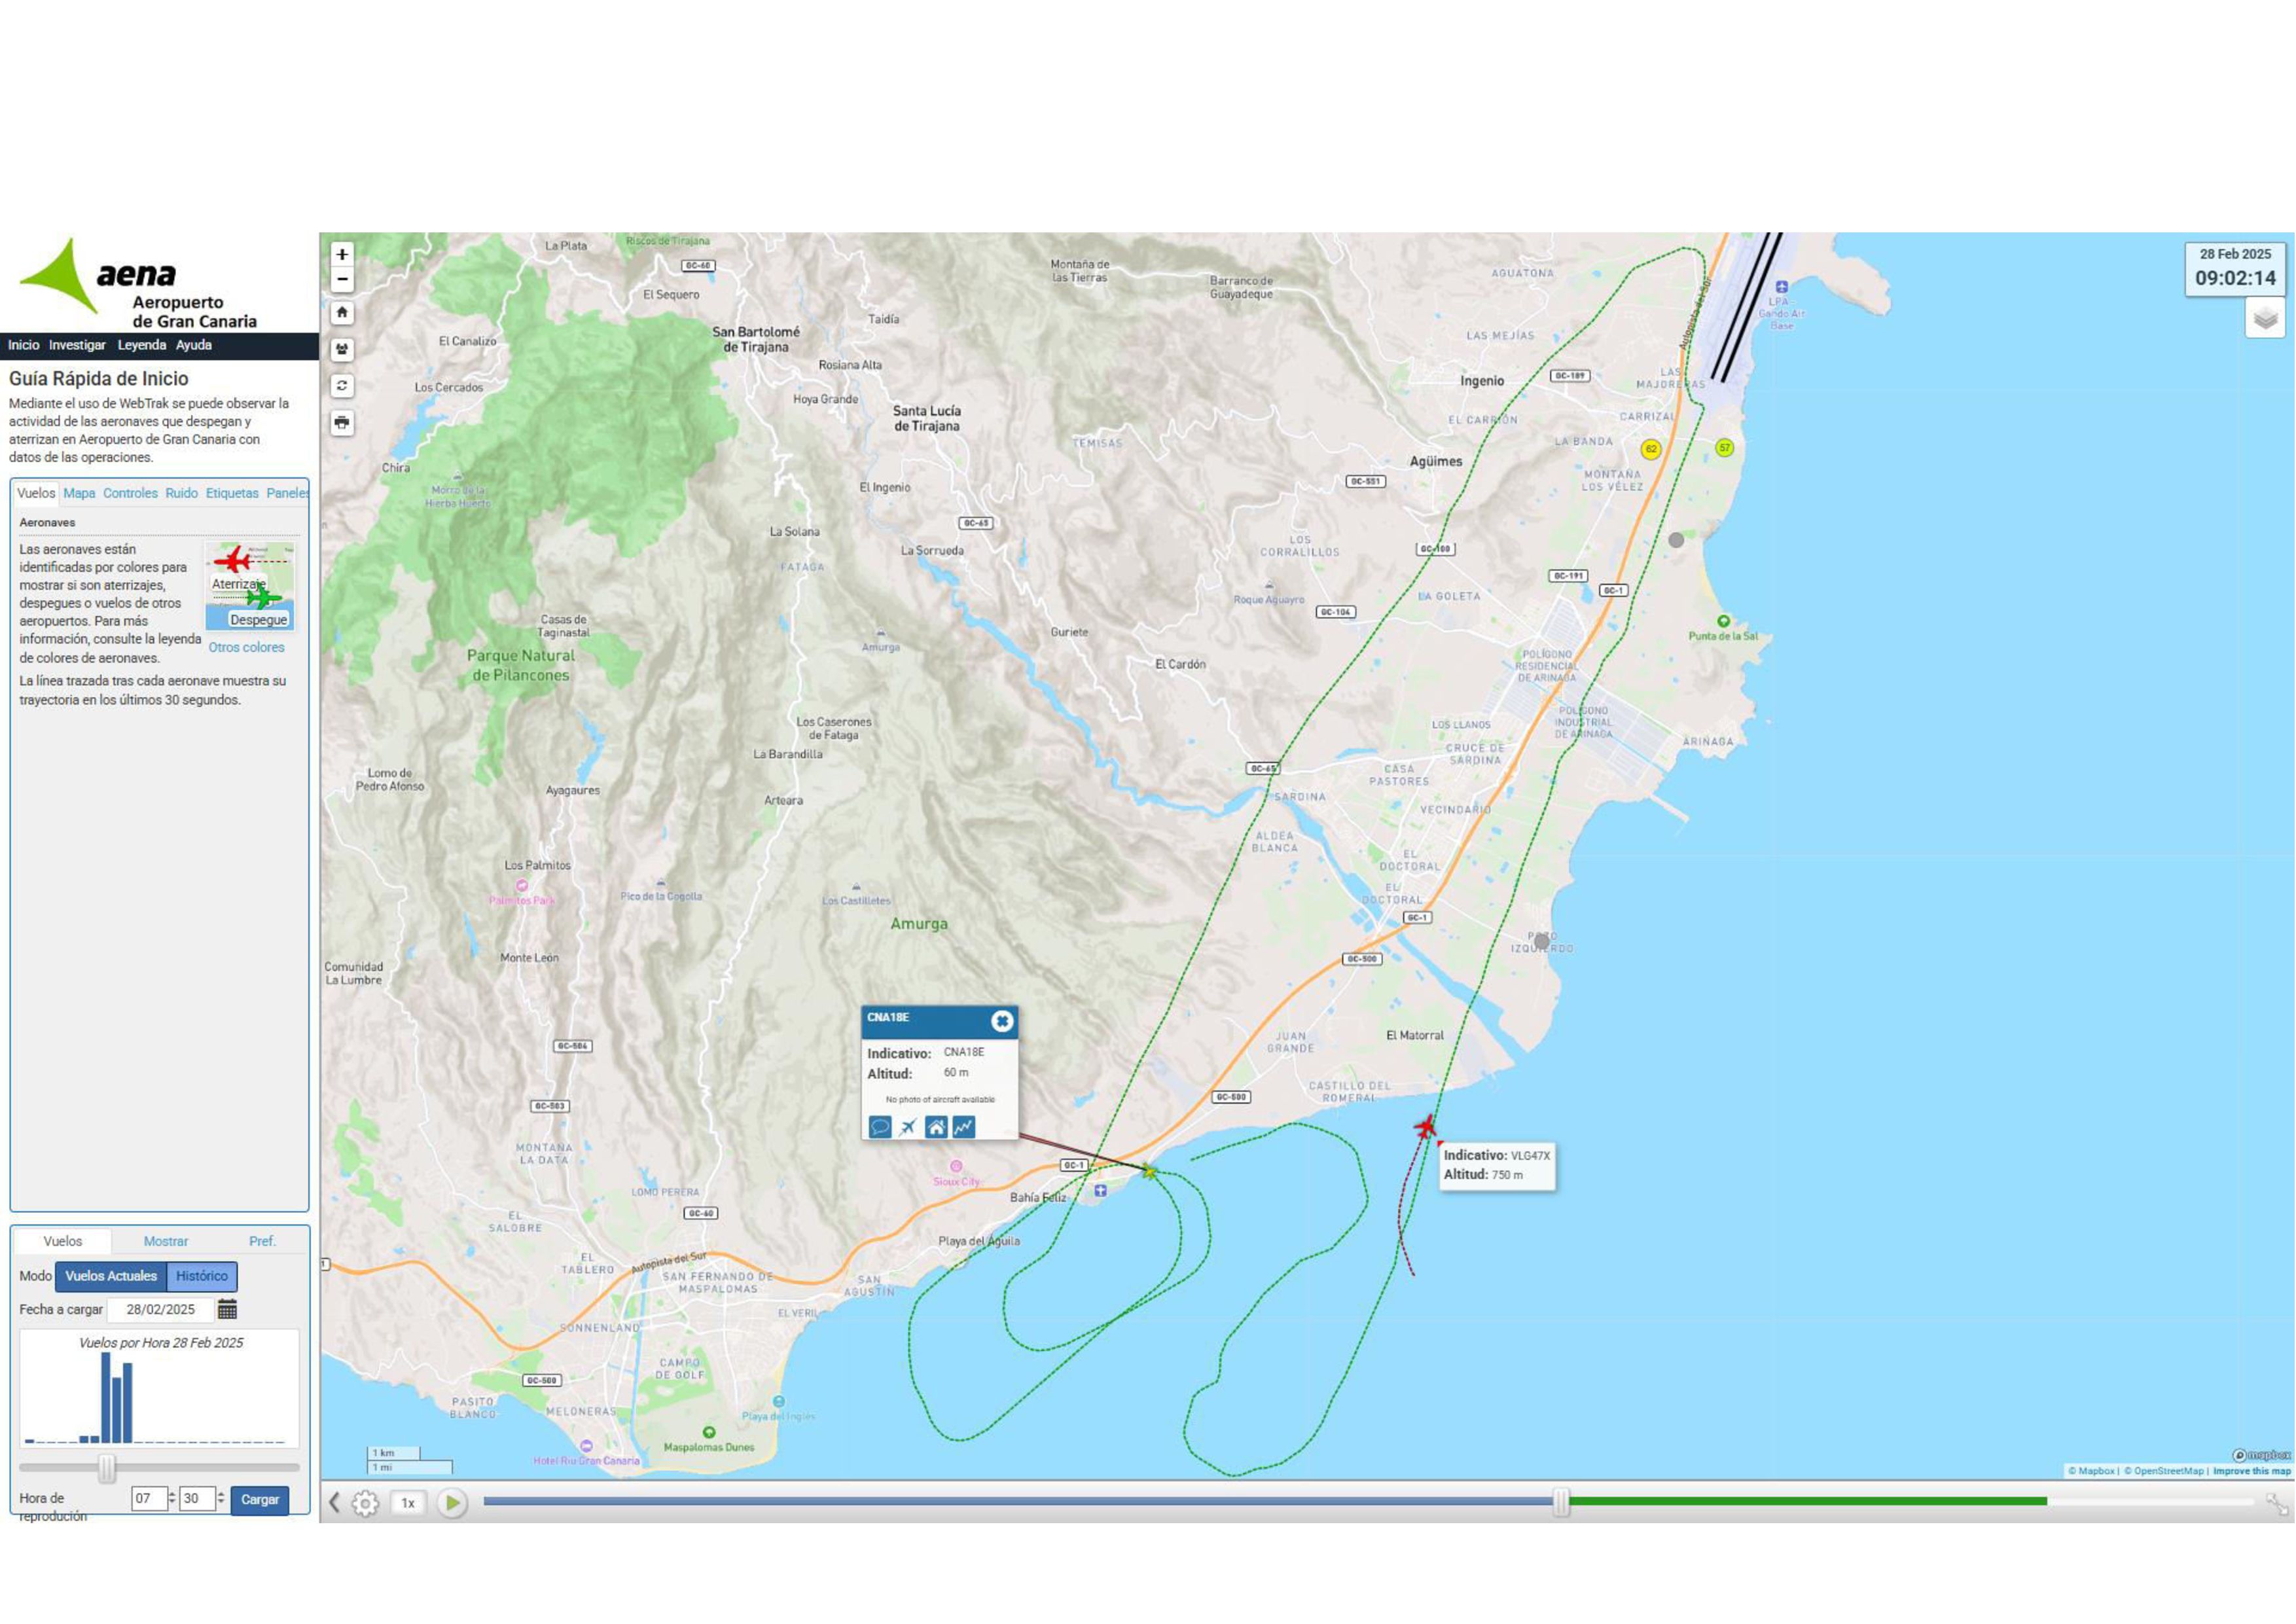This screenshot has height=1624, width=2296.
Task: Reset map to home view
Action: [342, 313]
